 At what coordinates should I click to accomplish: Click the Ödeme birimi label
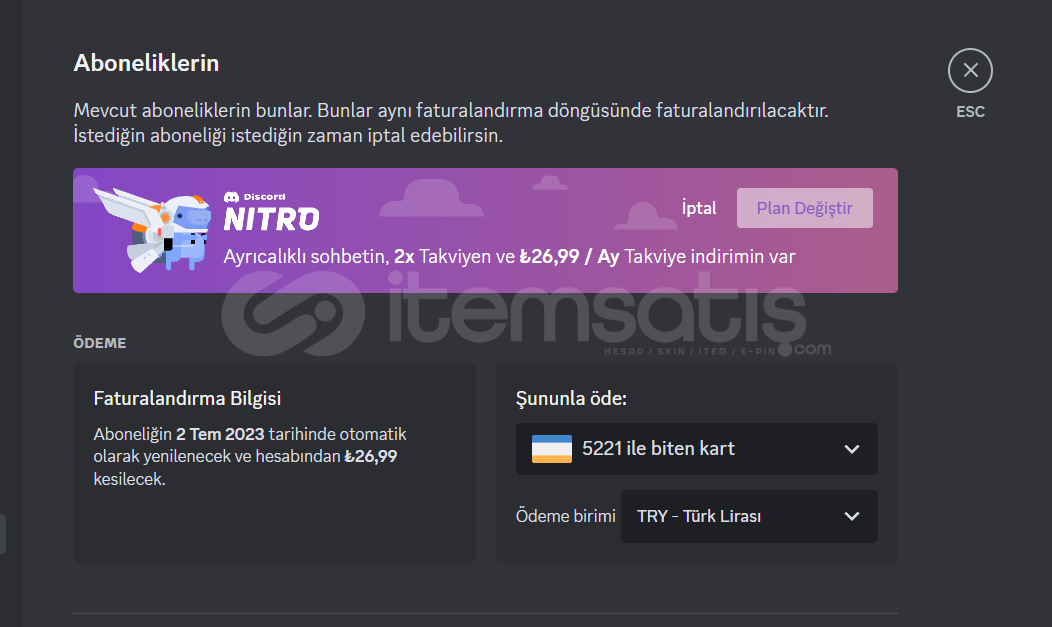pos(566,516)
